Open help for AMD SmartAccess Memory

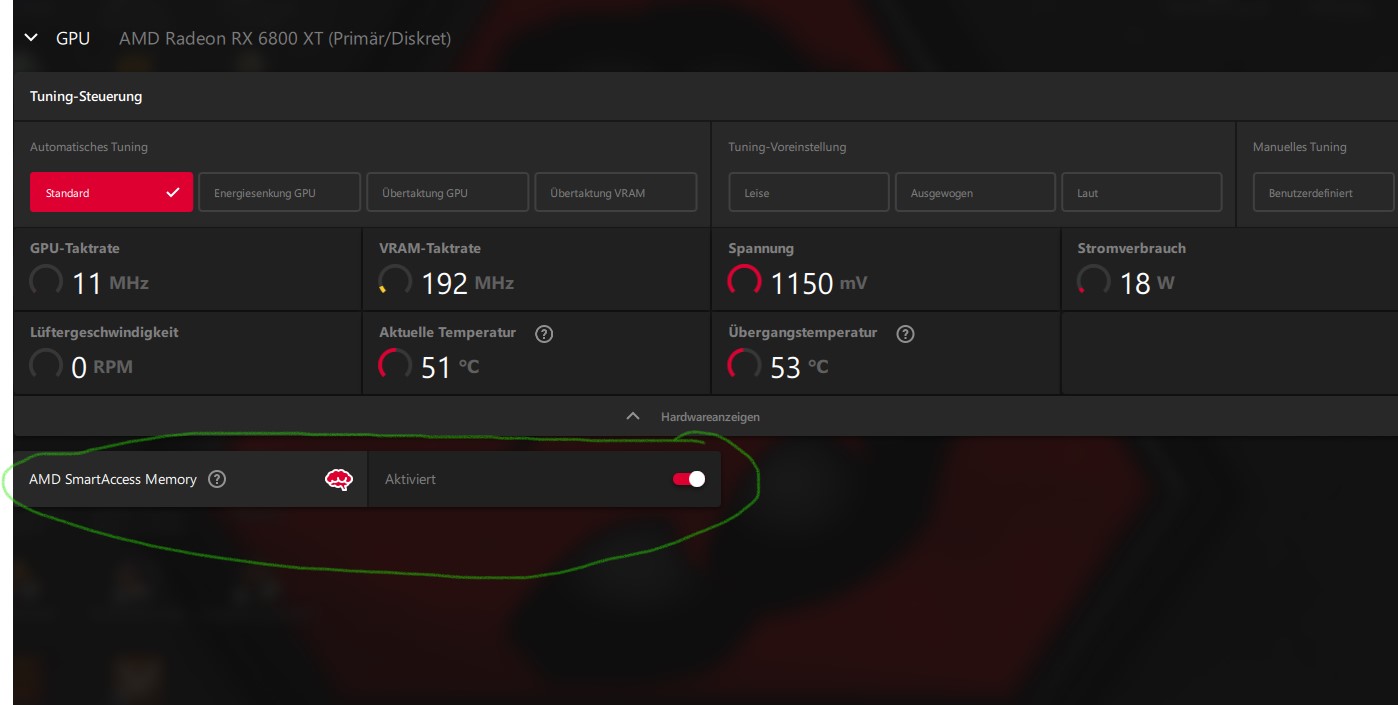coord(217,479)
